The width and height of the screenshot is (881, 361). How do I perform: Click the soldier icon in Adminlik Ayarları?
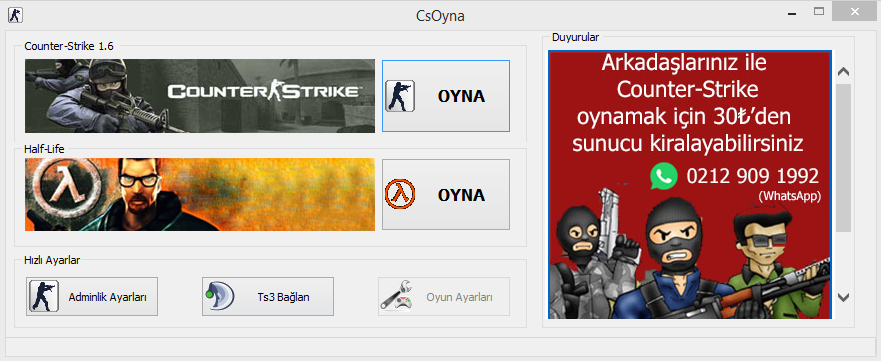pyautogui.click(x=43, y=296)
